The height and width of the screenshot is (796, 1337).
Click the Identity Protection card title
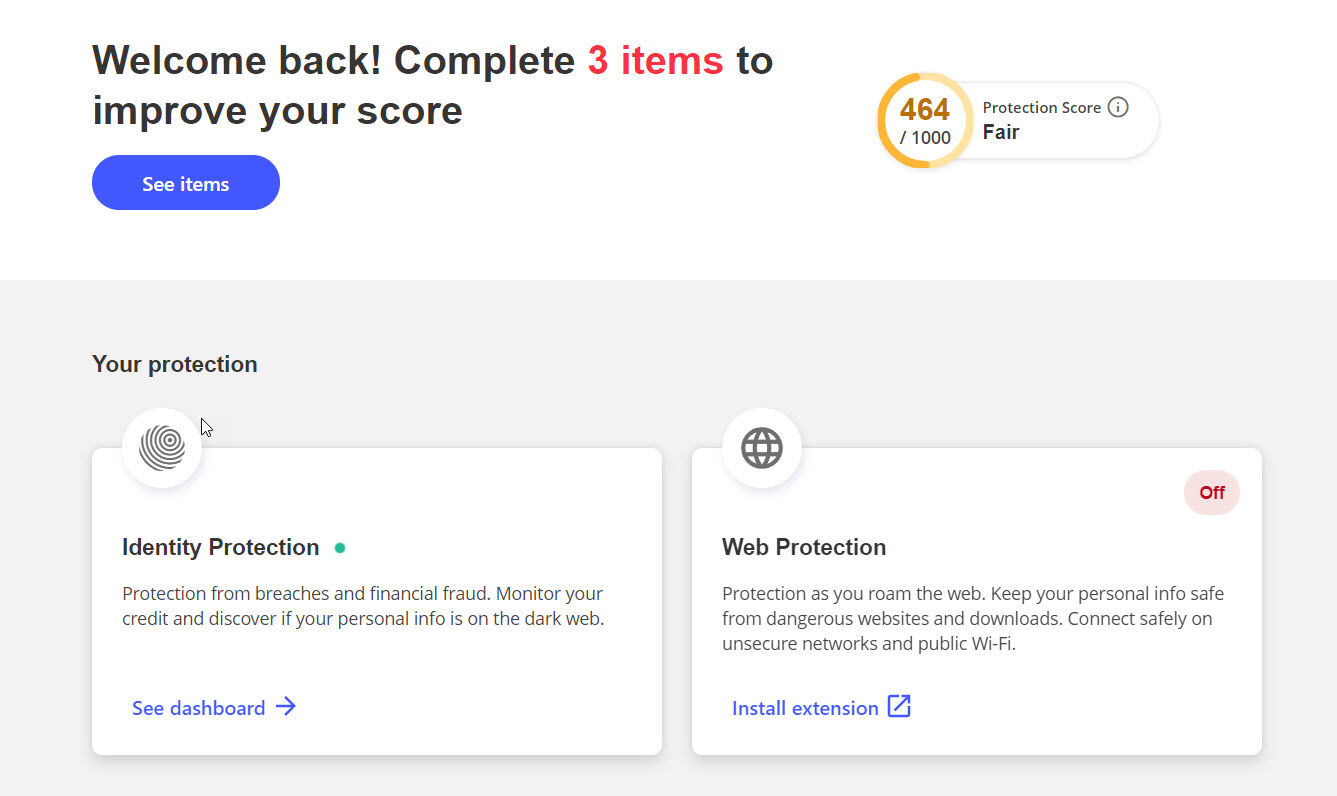pyautogui.click(x=221, y=547)
